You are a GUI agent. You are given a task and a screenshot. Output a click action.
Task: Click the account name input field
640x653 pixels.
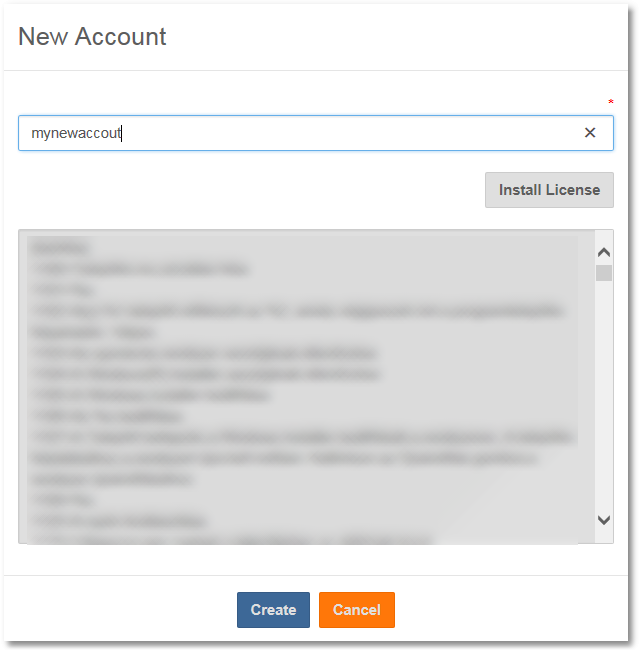pyautogui.click(x=300, y=133)
